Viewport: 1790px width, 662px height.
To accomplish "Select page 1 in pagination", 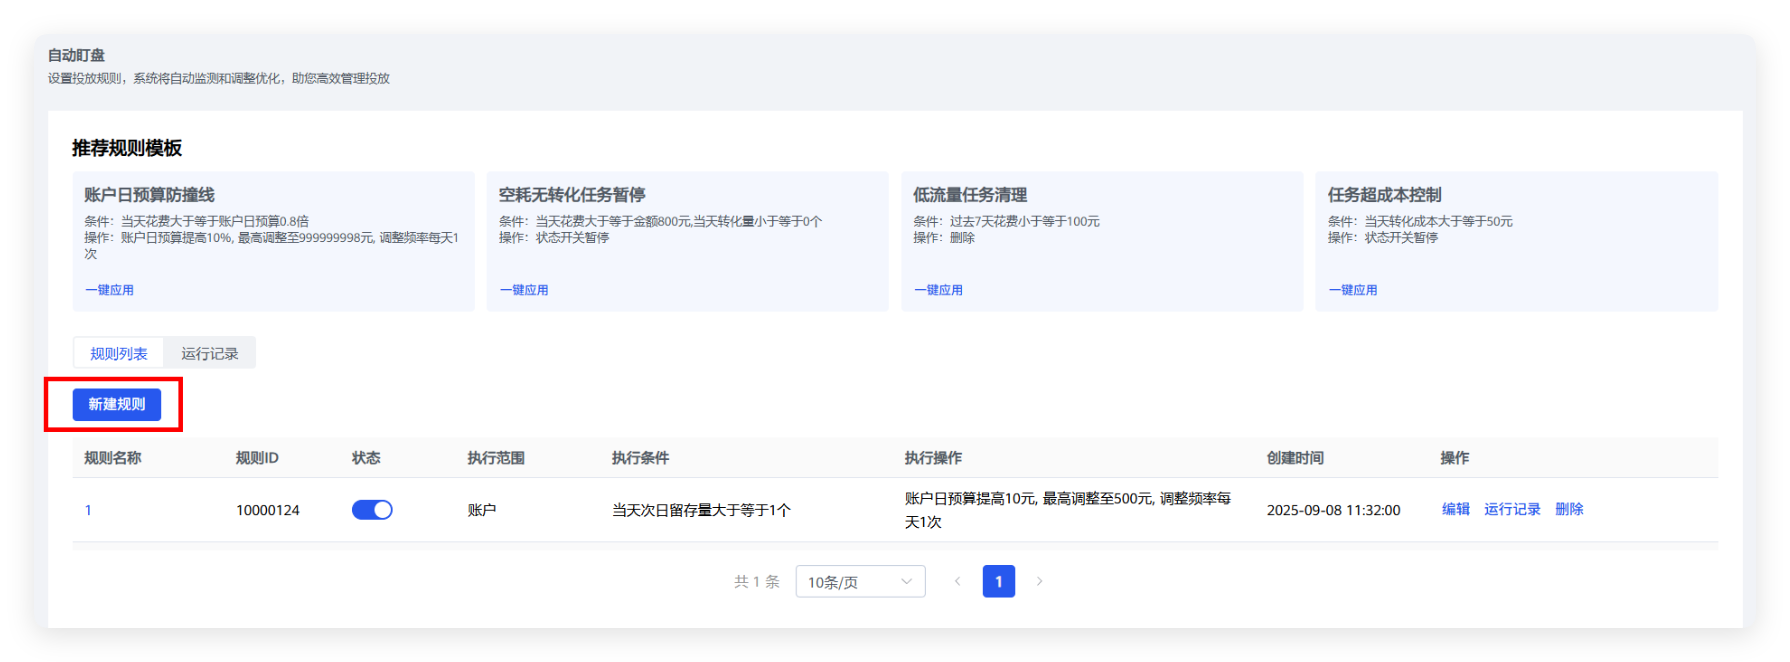I will click(999, 581).
